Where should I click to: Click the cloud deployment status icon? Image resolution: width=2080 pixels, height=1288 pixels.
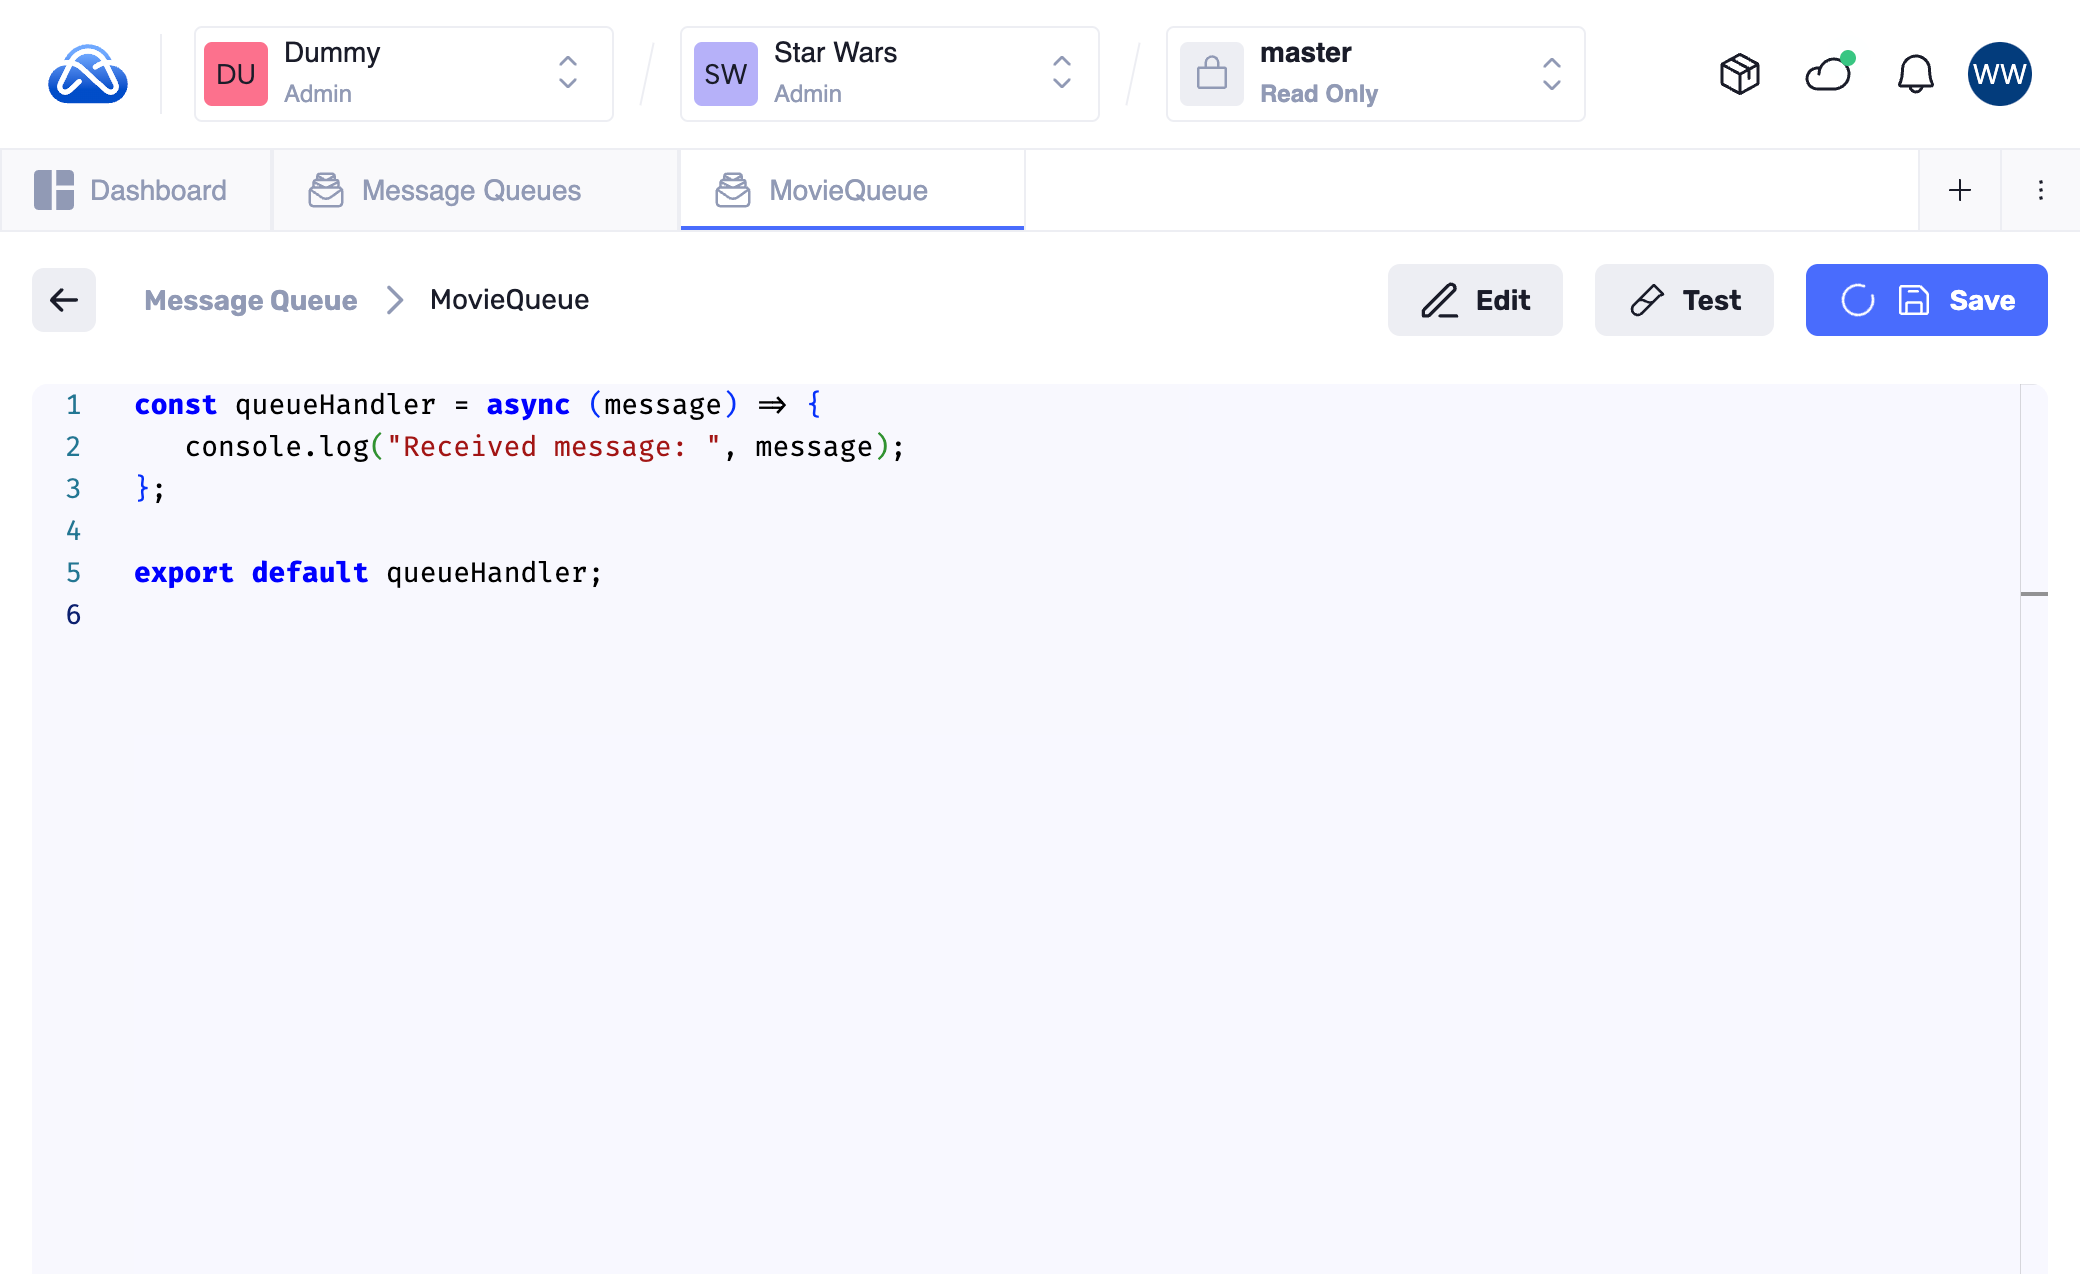pyautogui.click(x=1828, y=74)
